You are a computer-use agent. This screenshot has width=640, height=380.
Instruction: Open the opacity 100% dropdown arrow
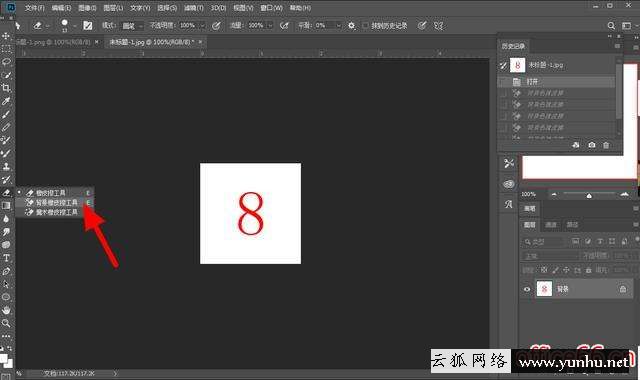[x=202, y=26]
